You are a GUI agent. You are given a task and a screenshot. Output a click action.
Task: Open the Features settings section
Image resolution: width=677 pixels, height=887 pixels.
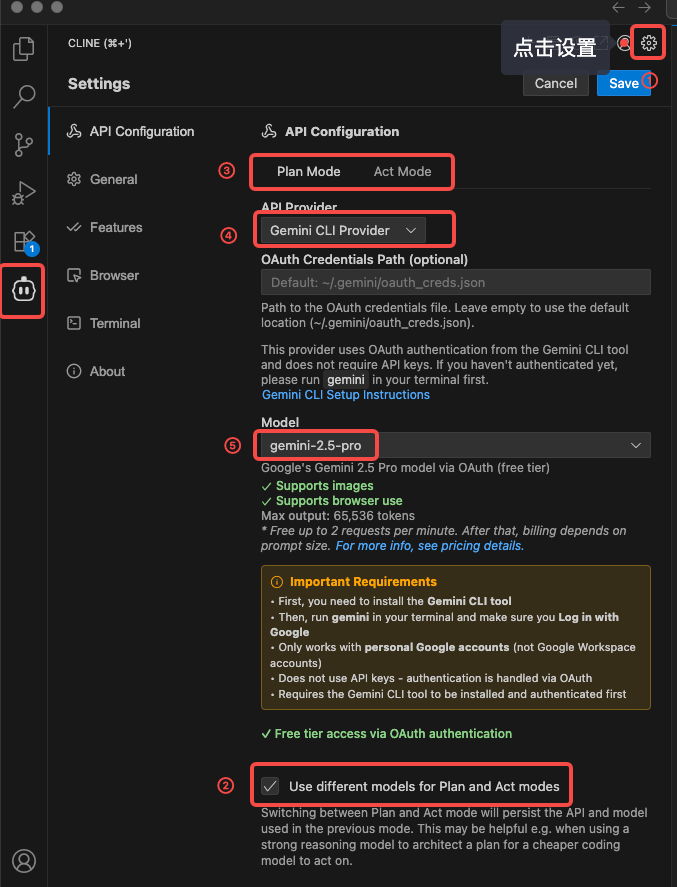click(x=116, y=227)
